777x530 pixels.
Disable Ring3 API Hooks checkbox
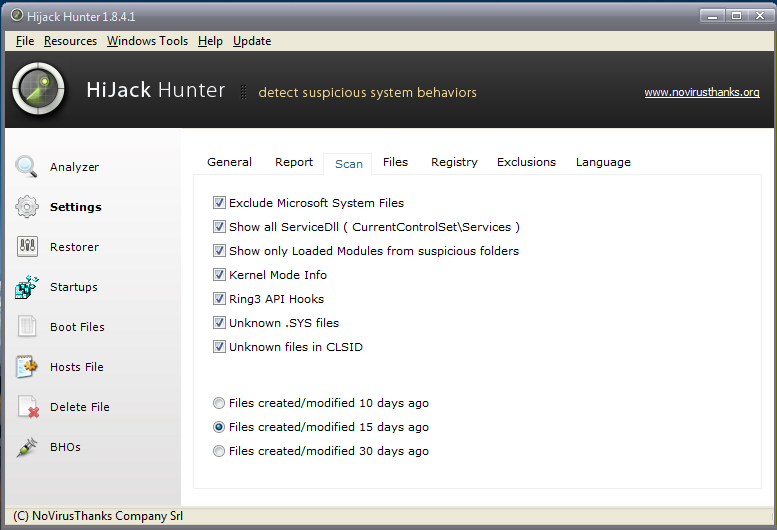[219, 299]
